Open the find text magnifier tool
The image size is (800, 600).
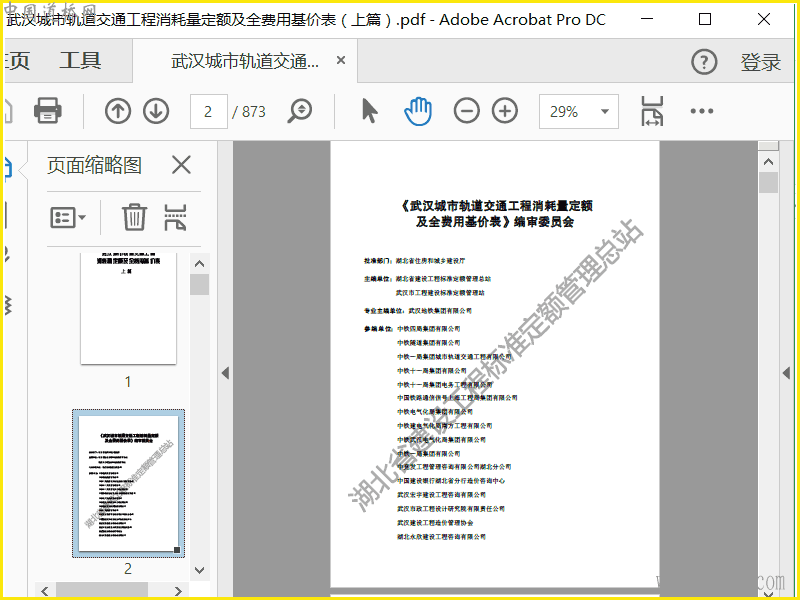click(x=299, y=111)
